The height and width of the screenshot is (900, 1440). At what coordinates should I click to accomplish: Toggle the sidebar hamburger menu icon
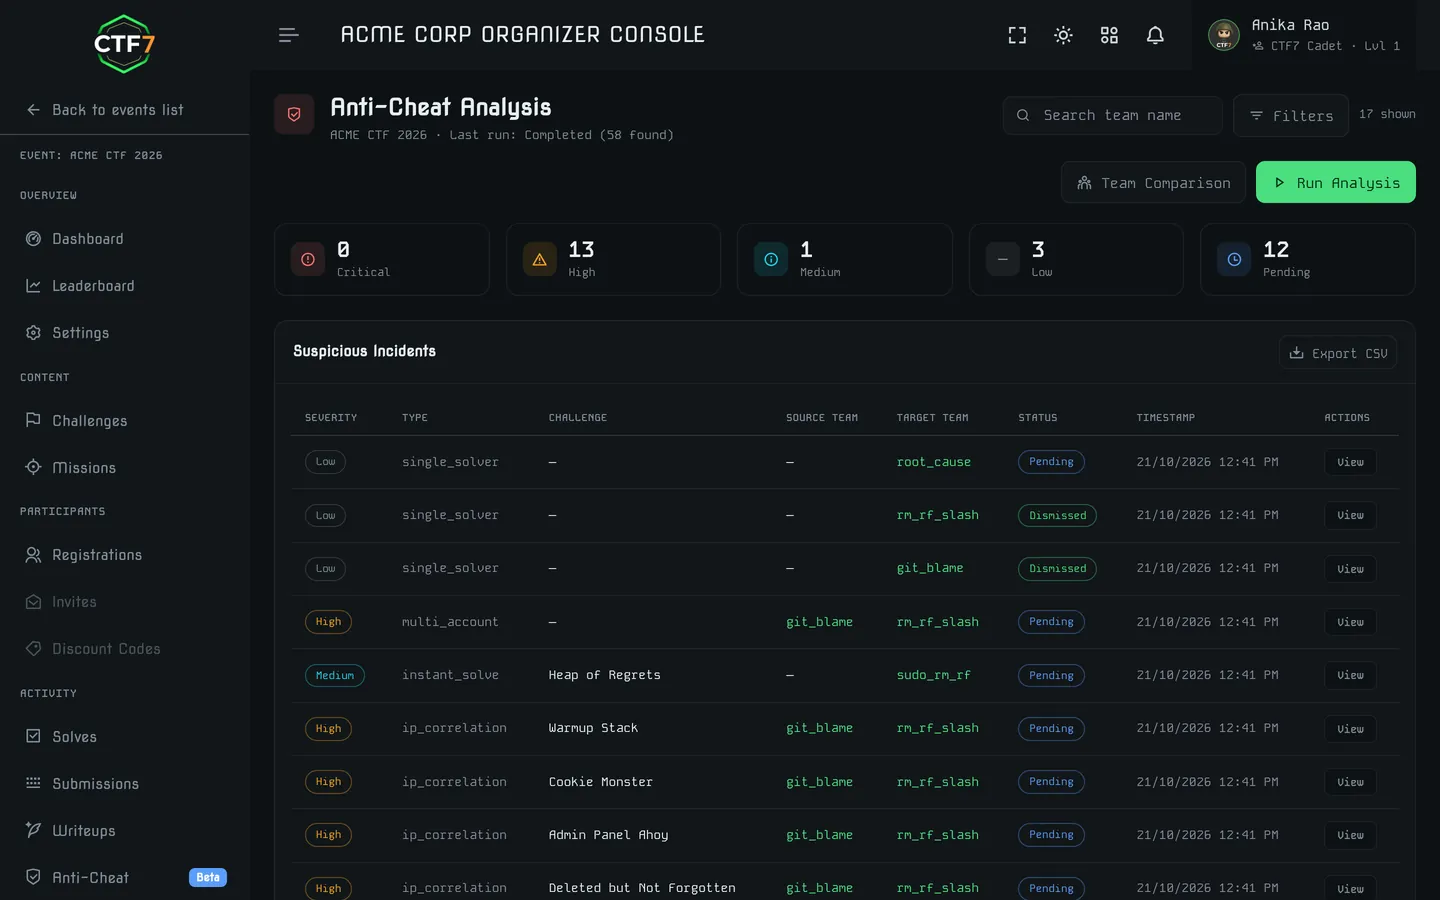[288, 35]
